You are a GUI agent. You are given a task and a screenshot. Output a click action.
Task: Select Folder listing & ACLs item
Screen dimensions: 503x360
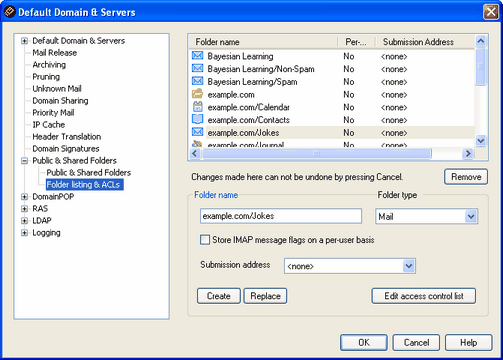point(85,185)
